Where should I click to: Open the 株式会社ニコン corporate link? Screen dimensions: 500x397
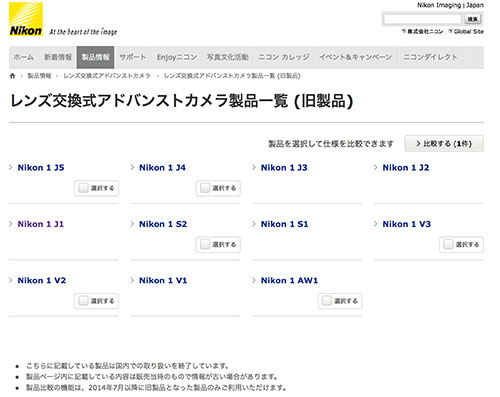425,31
